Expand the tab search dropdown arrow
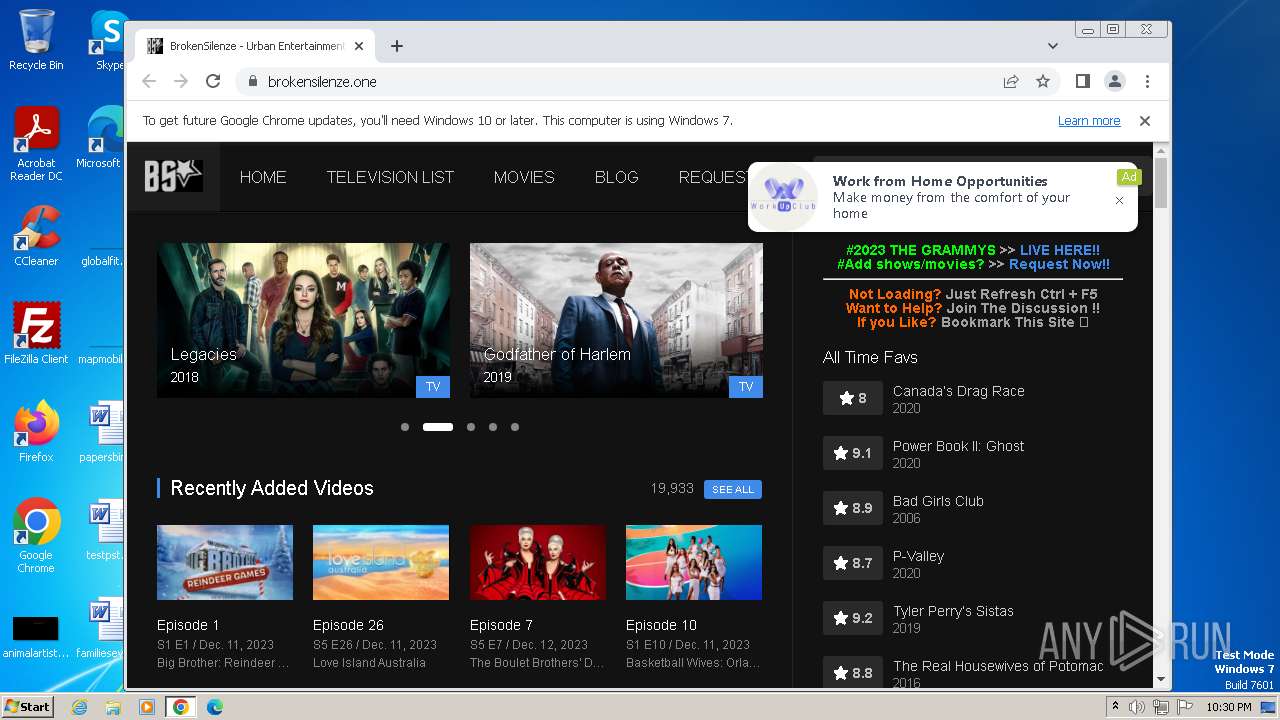Image resolution: width=1280 pixels, height=720 pixels. tap(1053, 46)
